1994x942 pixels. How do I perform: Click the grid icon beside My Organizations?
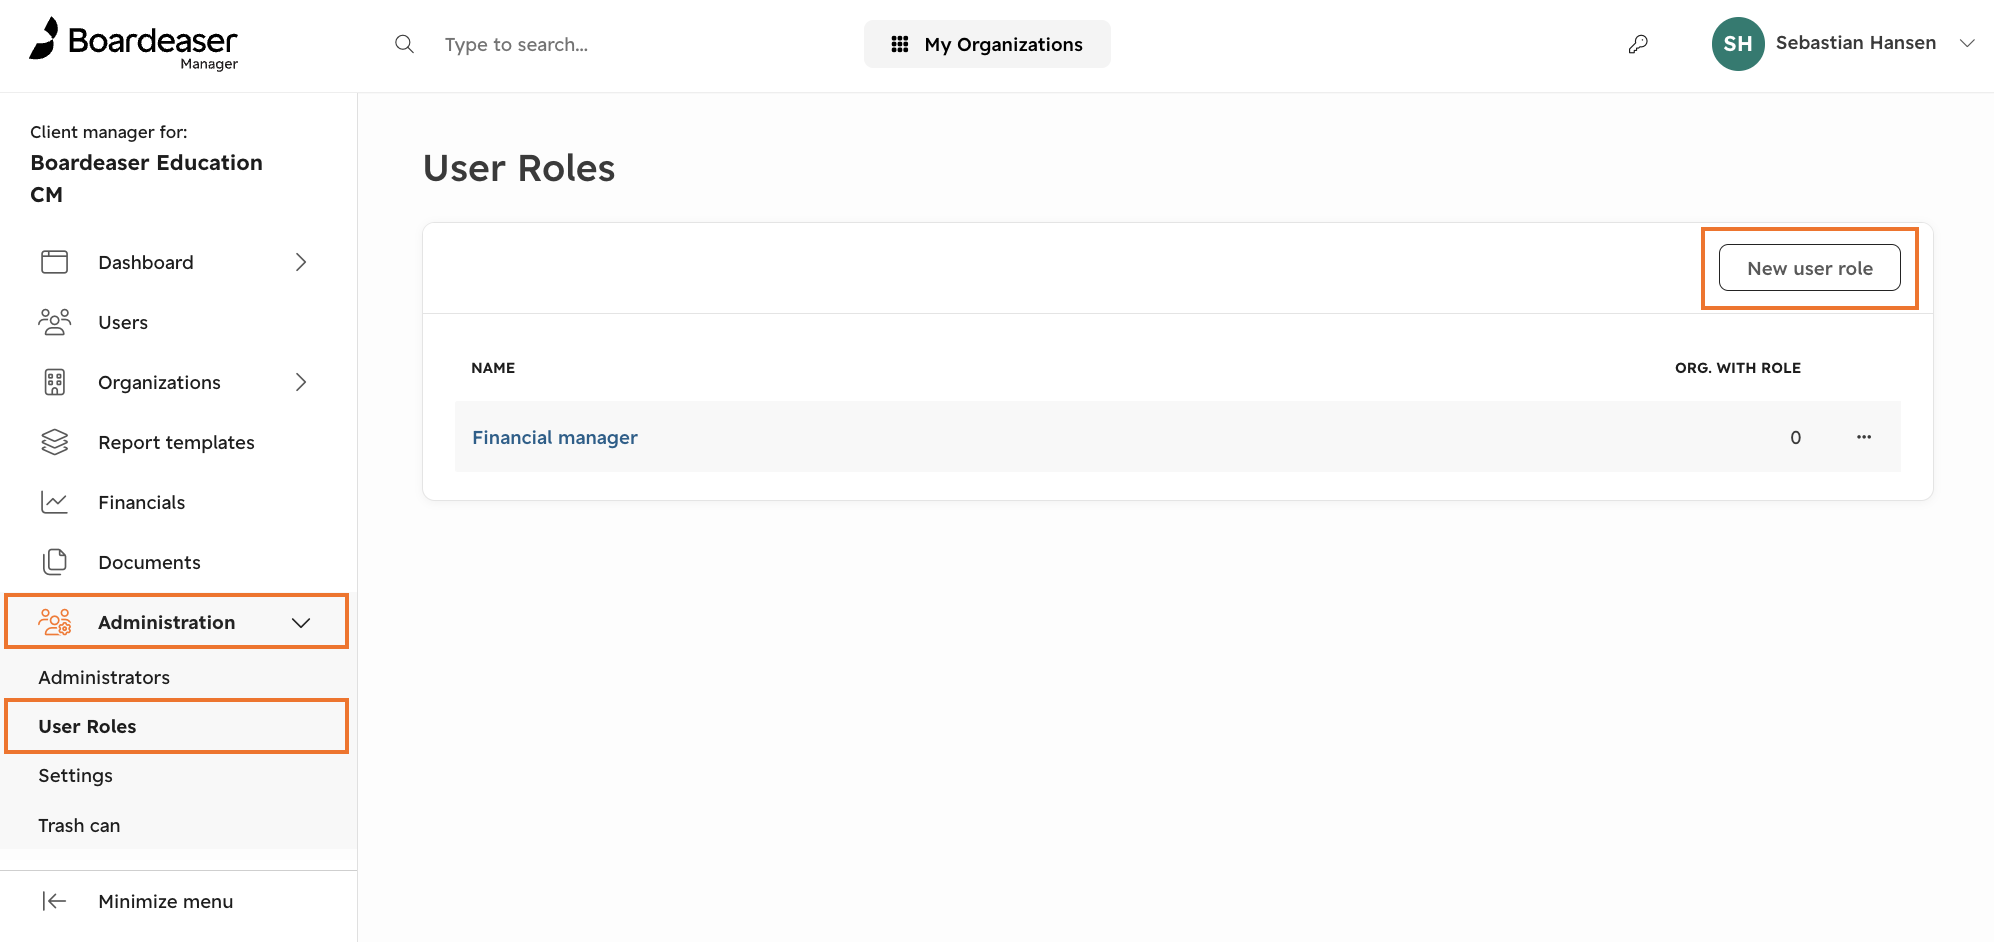[x=900, y=44]
